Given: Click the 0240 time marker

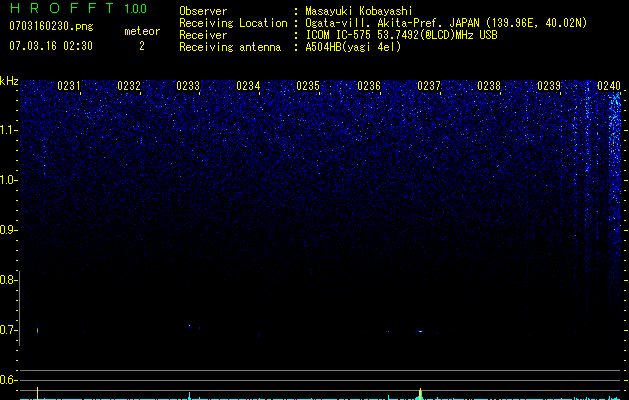Looking at the screenshot, I should [x=609, y=85].
